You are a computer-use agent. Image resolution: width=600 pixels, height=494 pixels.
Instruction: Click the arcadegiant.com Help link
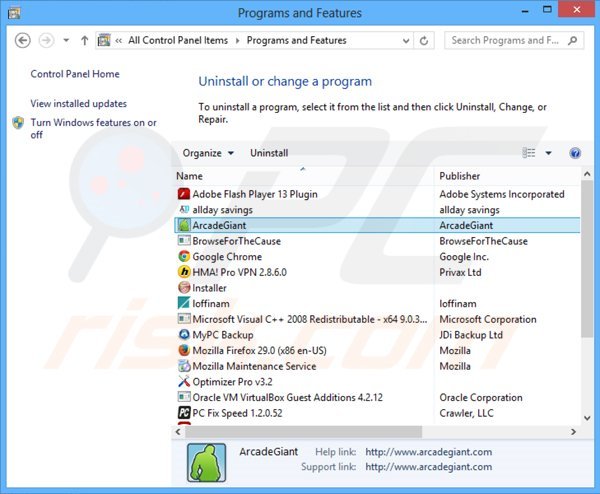coord(429,452)
